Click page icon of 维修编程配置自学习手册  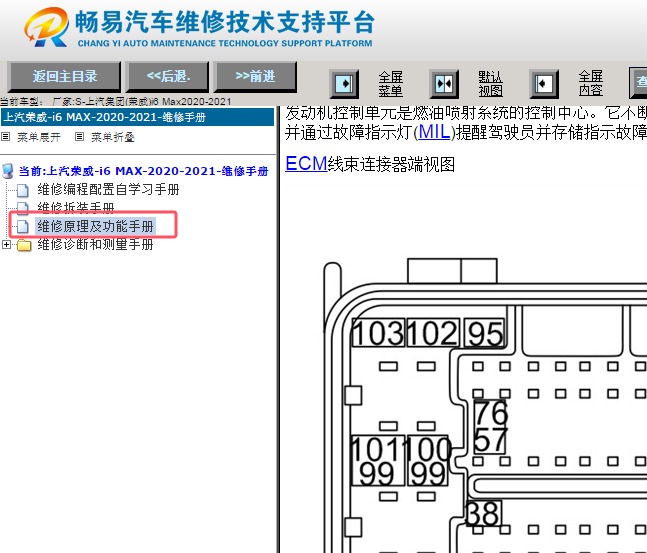click(23, 190)
